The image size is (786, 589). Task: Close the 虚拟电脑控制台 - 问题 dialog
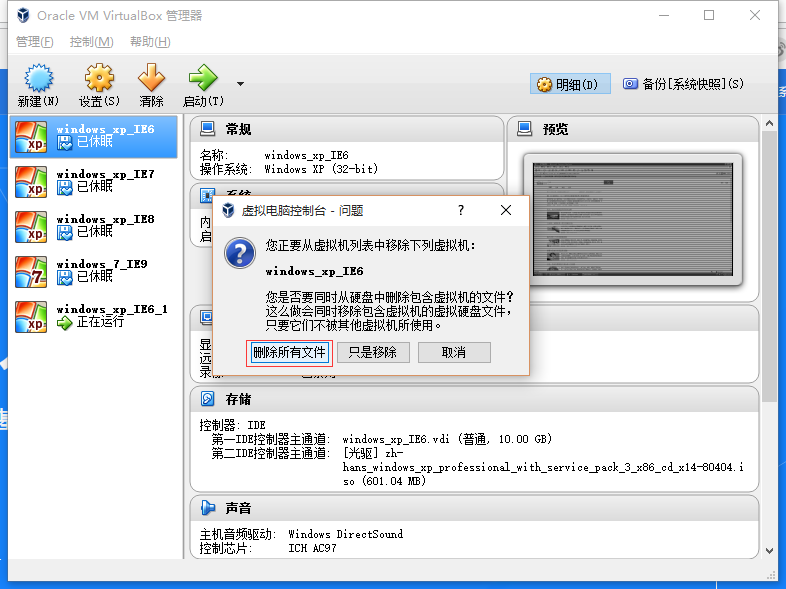point(506,210)
